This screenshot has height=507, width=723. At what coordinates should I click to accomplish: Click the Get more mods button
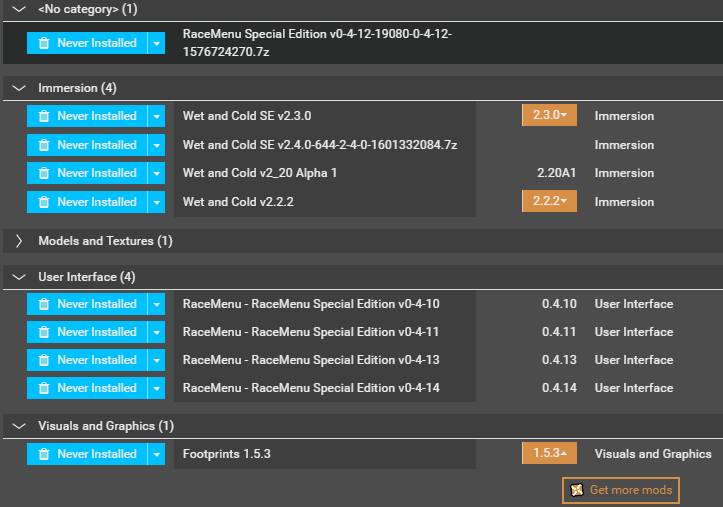click(x=621, y=490)
